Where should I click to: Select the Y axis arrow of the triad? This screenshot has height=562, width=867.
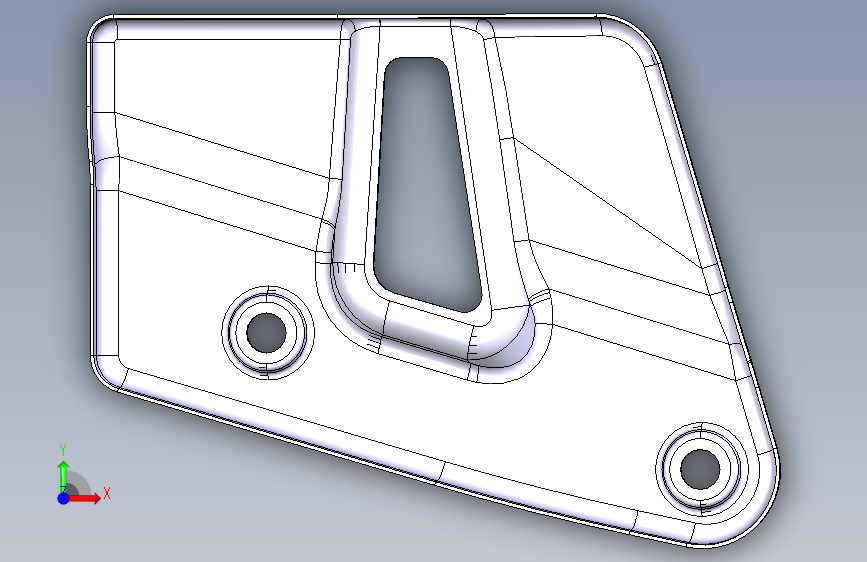coord(64,477)
